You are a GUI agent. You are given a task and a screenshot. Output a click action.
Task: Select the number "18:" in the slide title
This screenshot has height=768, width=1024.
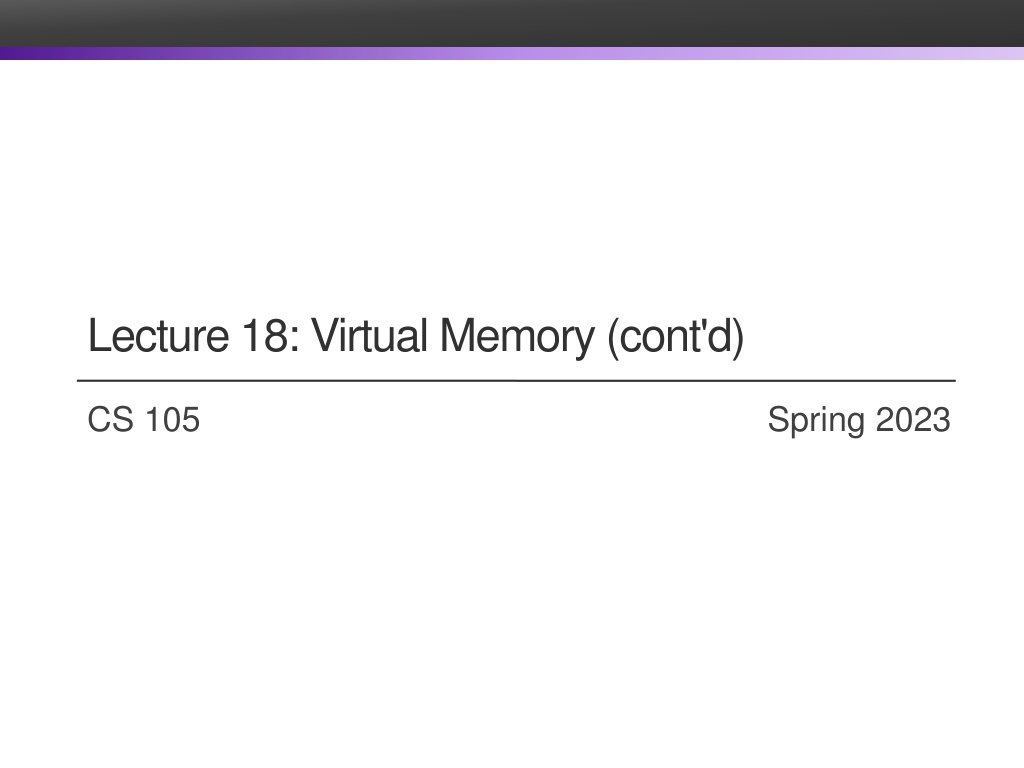click(x=271, y=336)
